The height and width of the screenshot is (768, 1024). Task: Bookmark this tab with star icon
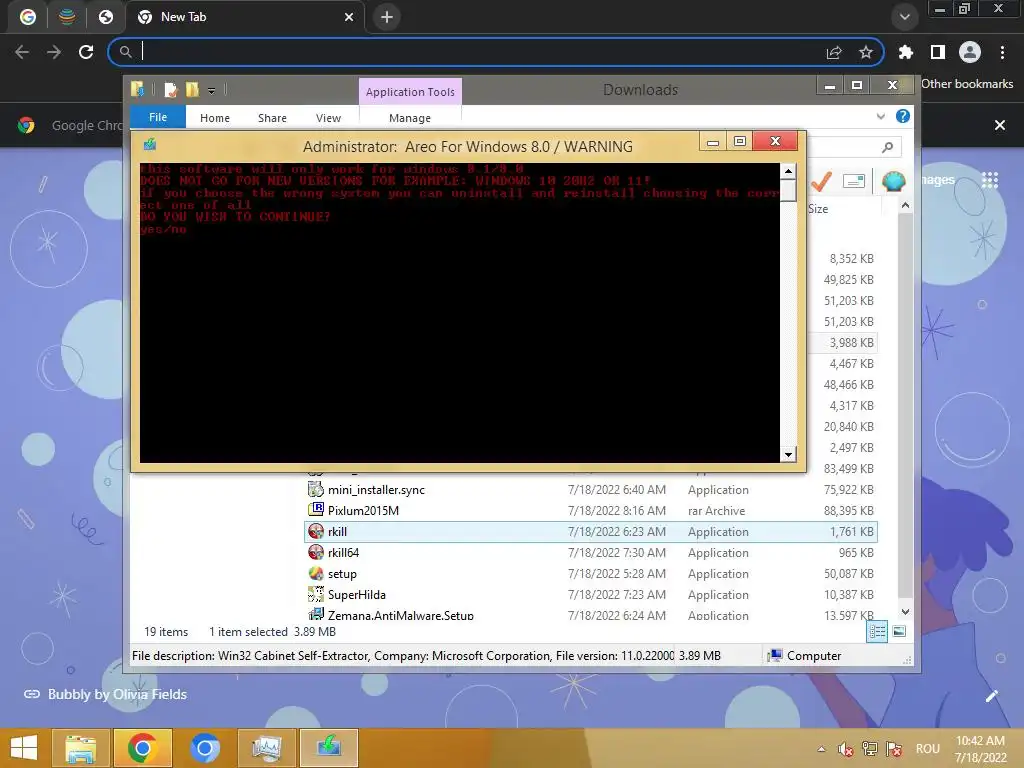pyautogui.click(x=866, y=52)
